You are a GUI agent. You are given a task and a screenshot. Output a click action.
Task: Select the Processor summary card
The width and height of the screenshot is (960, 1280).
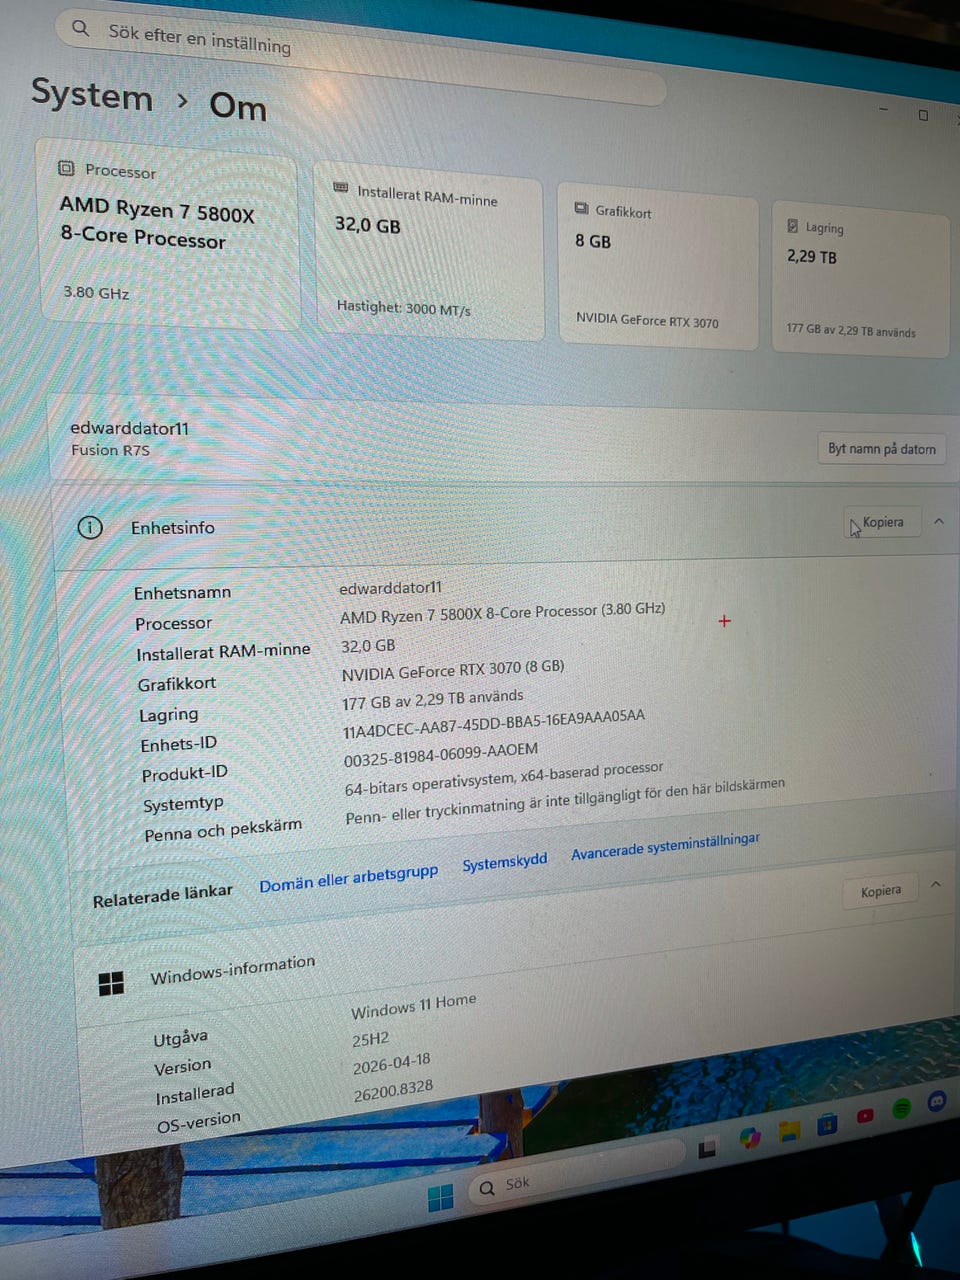pyautogui.click(x=168, y=236)
